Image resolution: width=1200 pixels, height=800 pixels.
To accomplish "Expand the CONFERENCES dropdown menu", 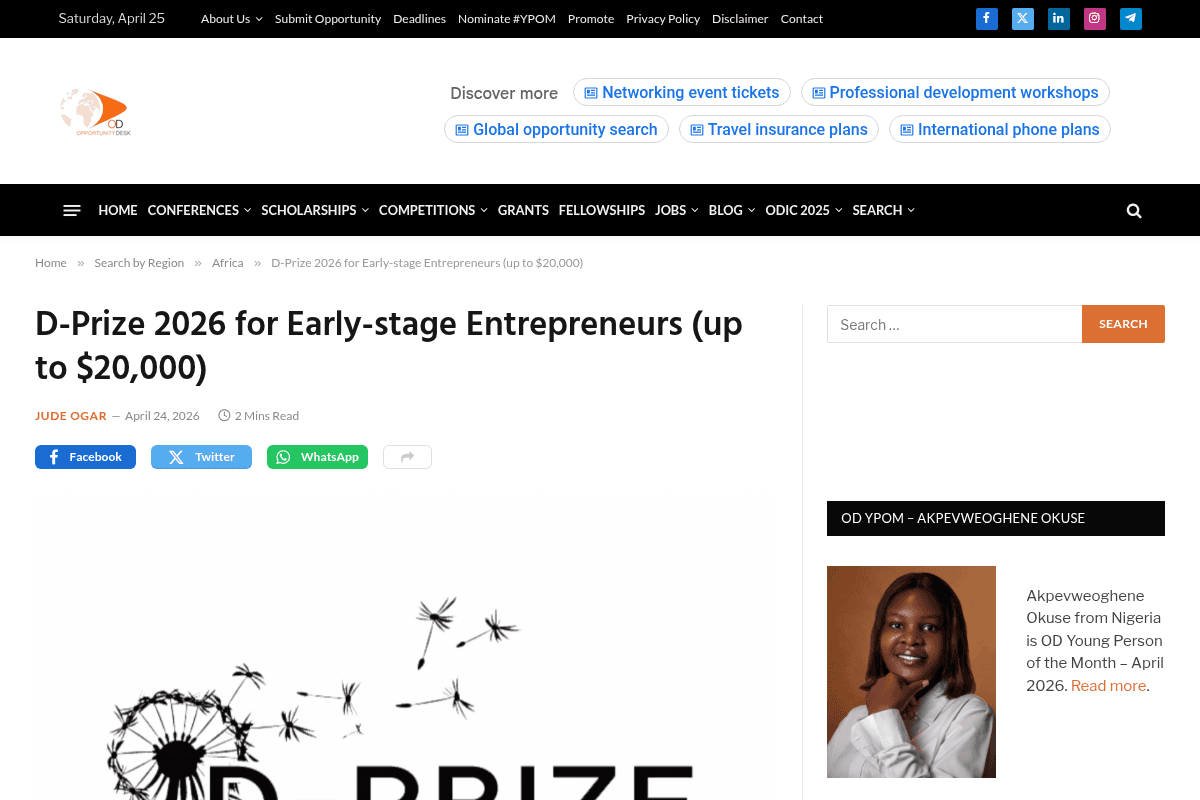I will point(193,210).
